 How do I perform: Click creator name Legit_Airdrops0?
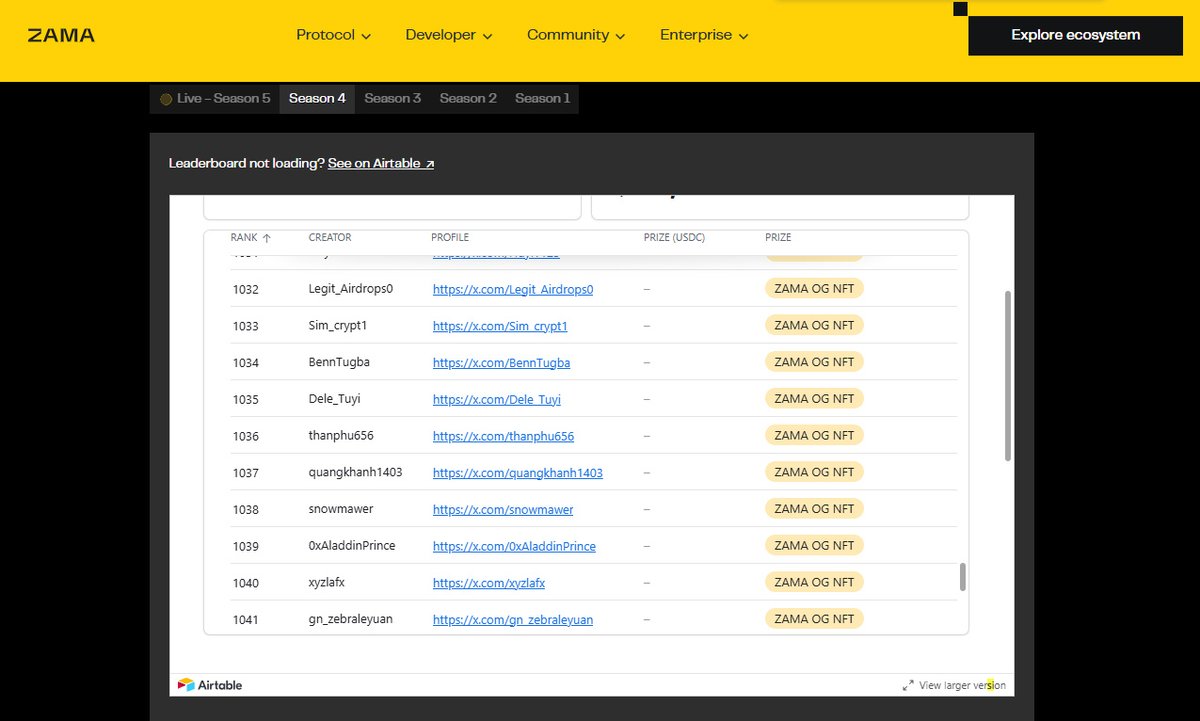[351, 289]
